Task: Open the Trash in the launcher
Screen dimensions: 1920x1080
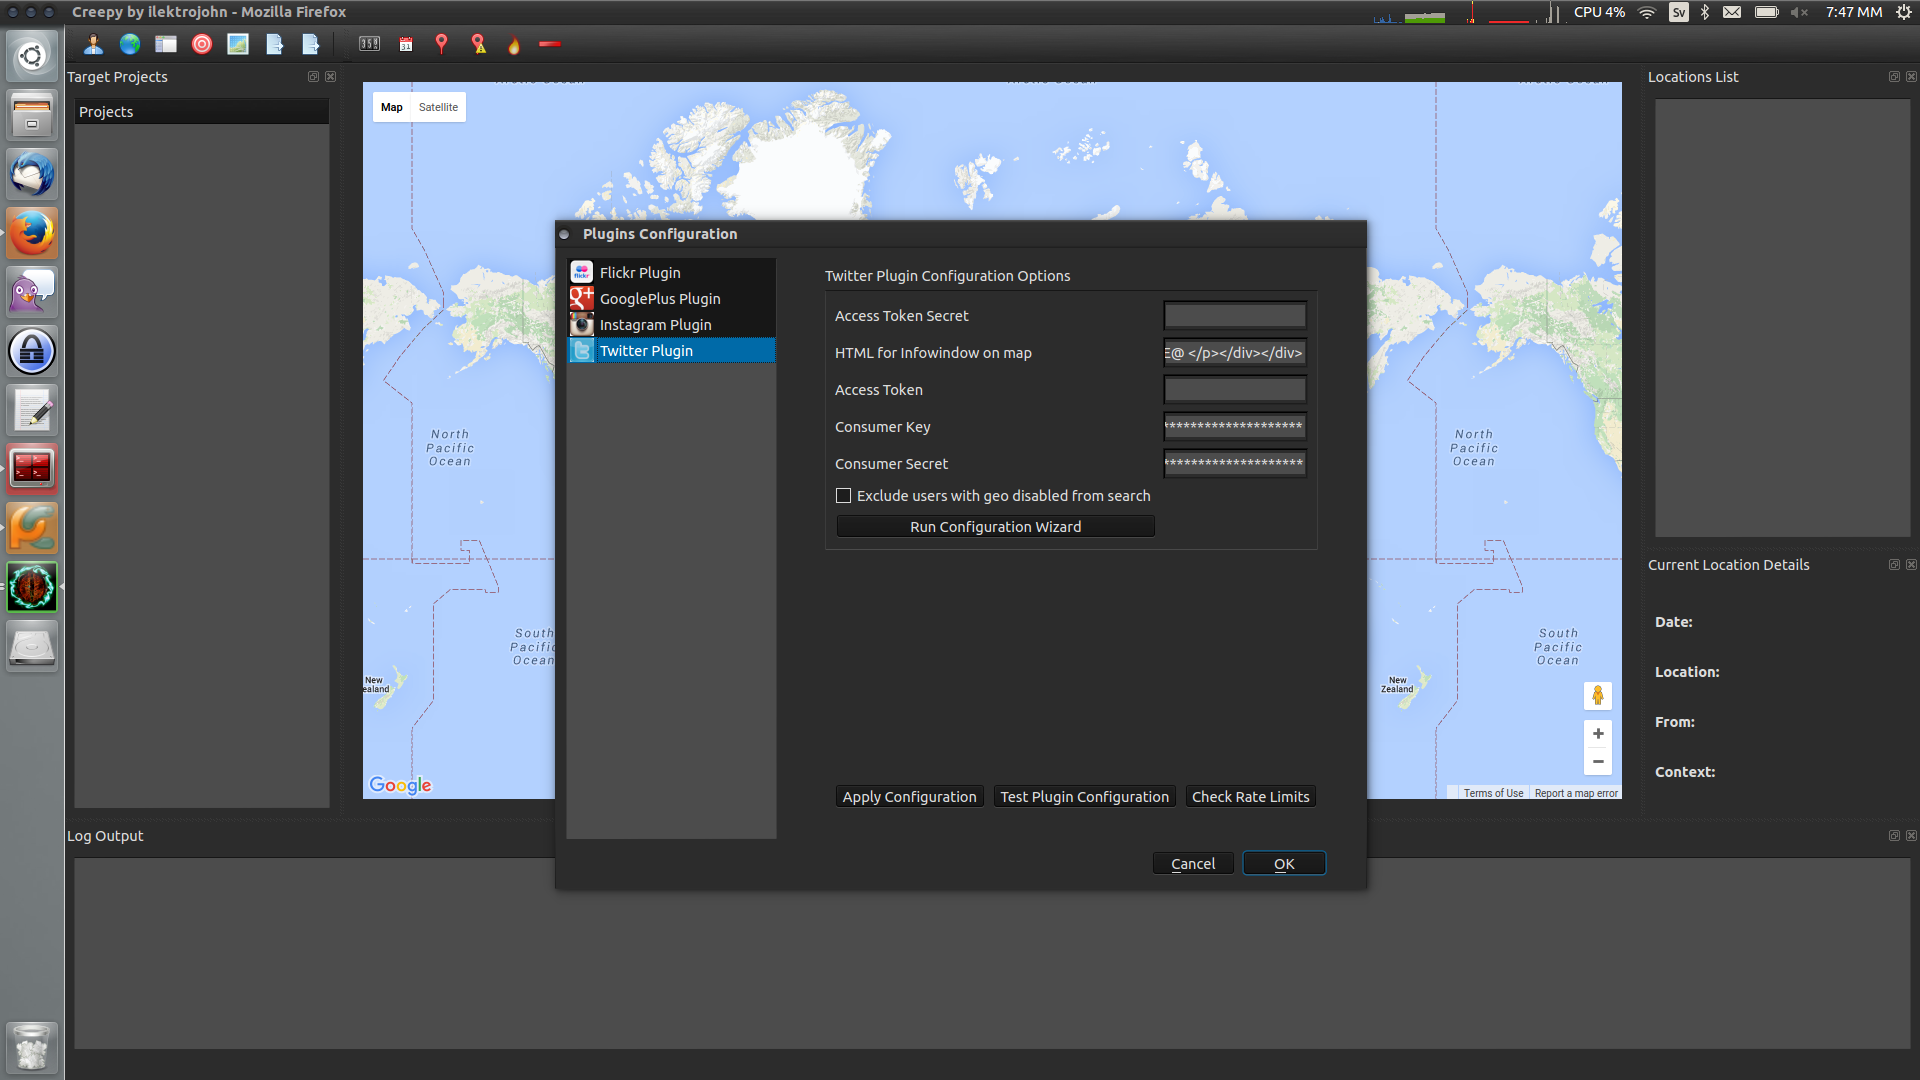Action: click(x=32, y=1046)
